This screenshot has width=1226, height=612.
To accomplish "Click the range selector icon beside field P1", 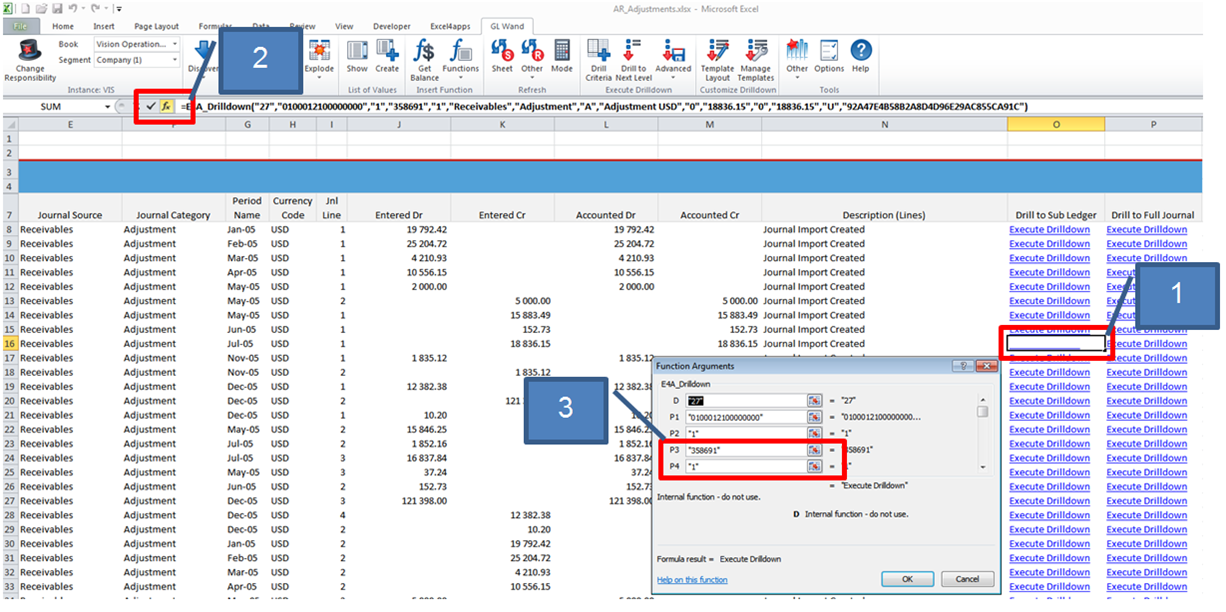I will [x=815, y=417].
